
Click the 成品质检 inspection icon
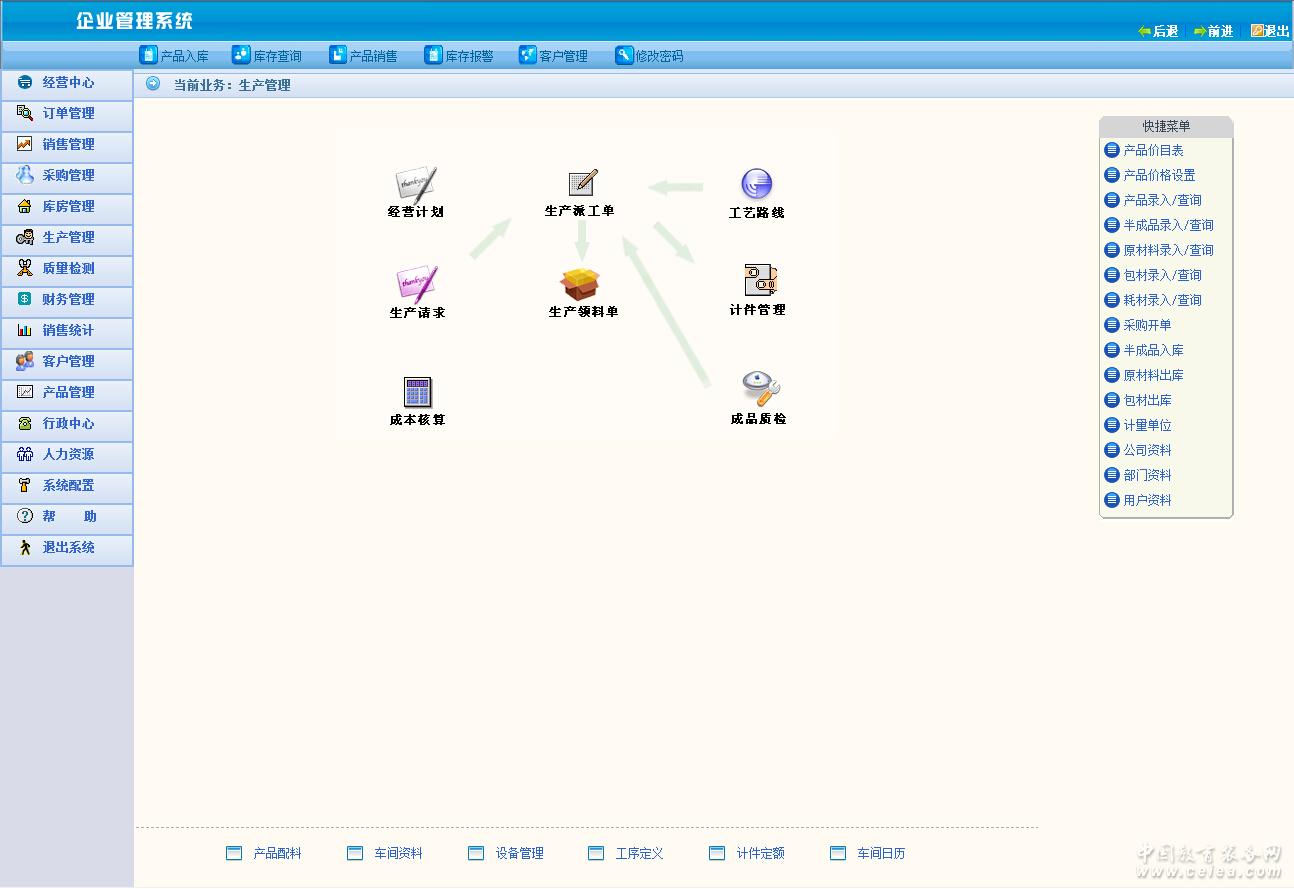click(760, 390)
